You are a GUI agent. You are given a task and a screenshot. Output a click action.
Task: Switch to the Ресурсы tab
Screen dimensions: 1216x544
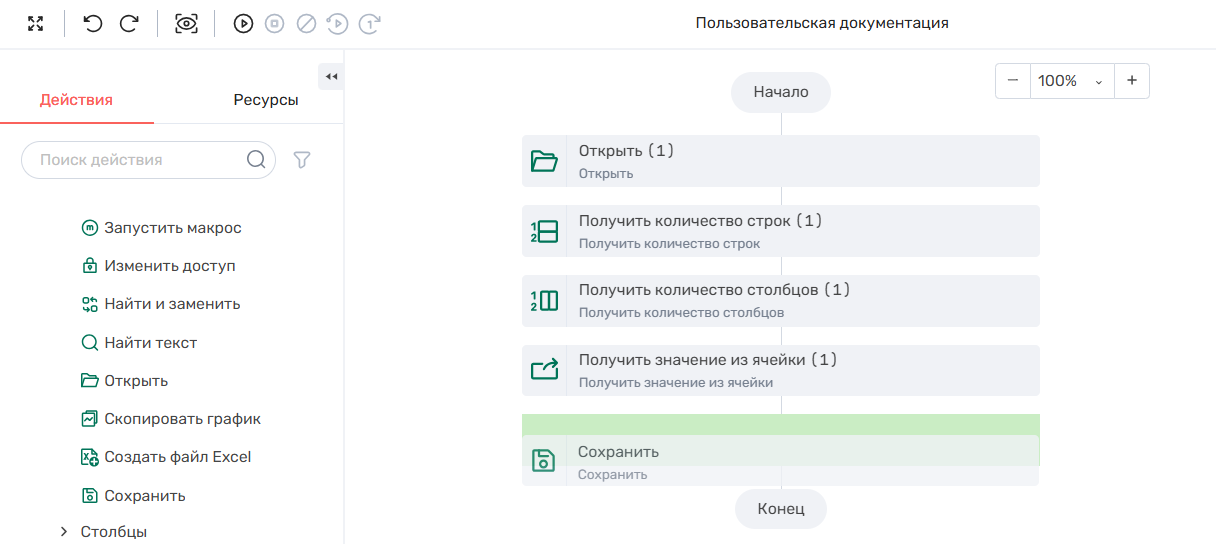pyautogui.click(x=265, y=100)
